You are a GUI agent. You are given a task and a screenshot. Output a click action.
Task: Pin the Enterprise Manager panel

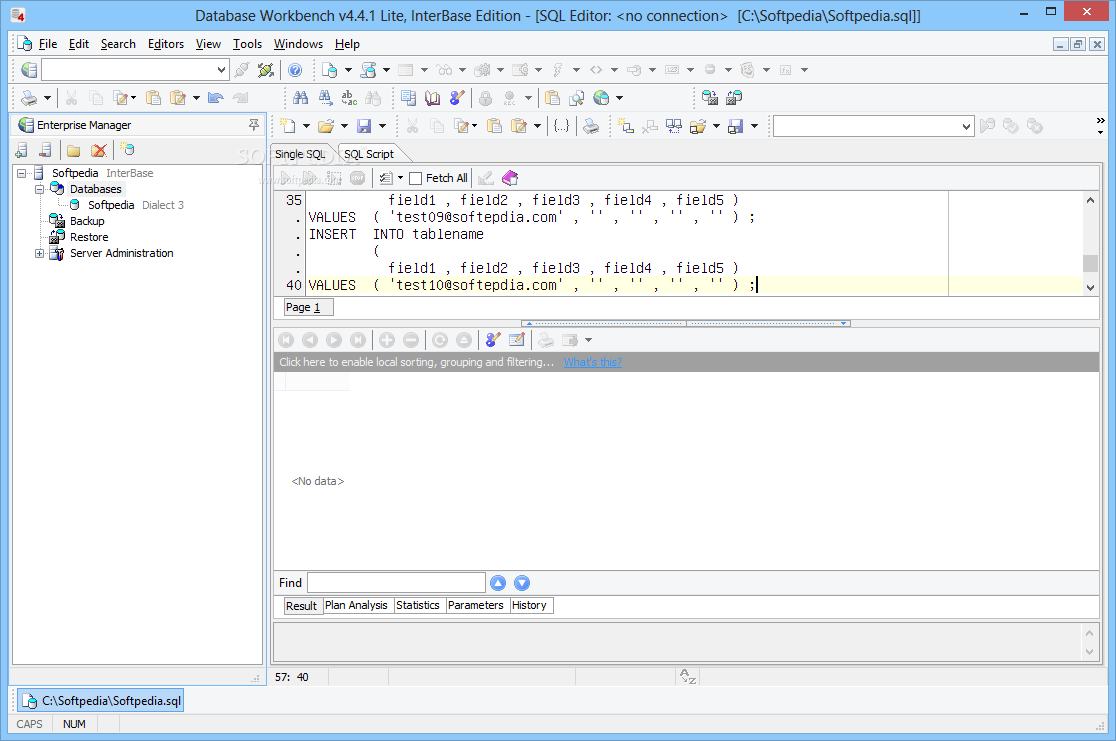point(254,125)
